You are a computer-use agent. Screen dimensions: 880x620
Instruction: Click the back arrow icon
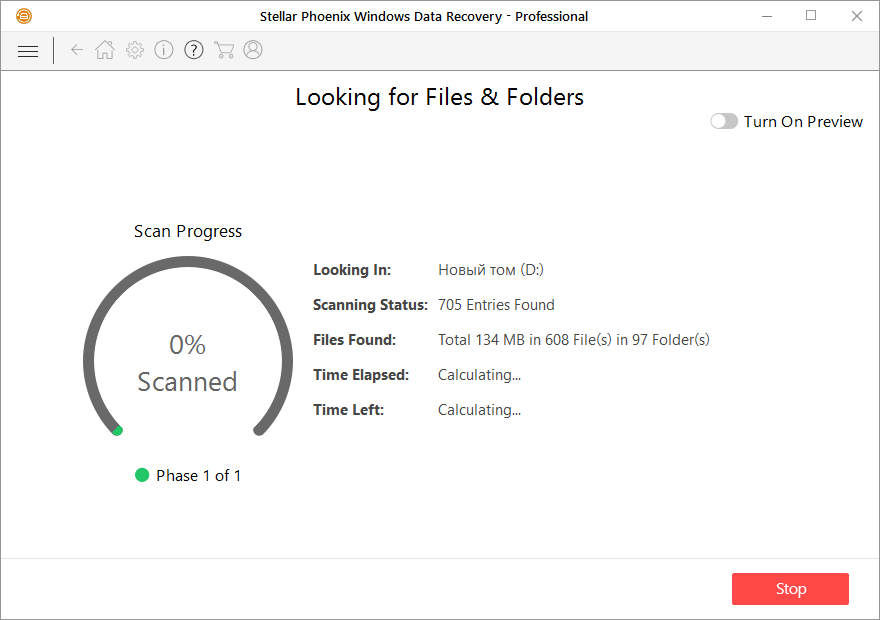(77, 50)
